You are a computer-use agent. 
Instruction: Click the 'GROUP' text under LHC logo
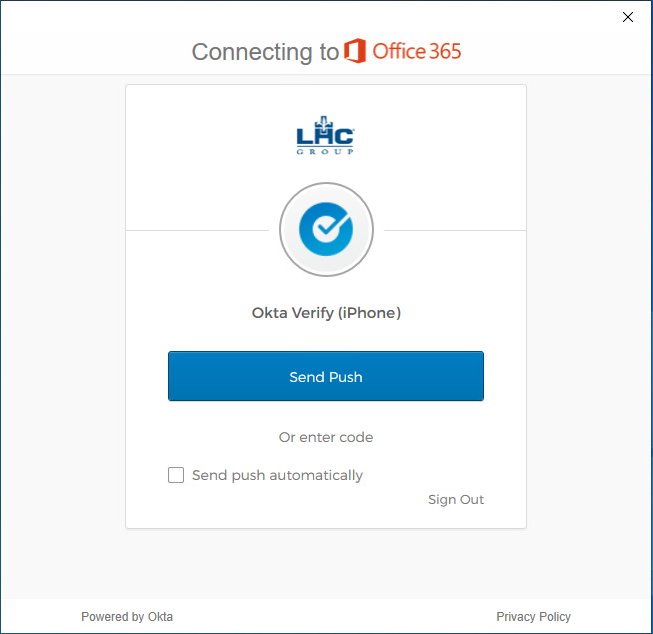[x=325, y=152]
